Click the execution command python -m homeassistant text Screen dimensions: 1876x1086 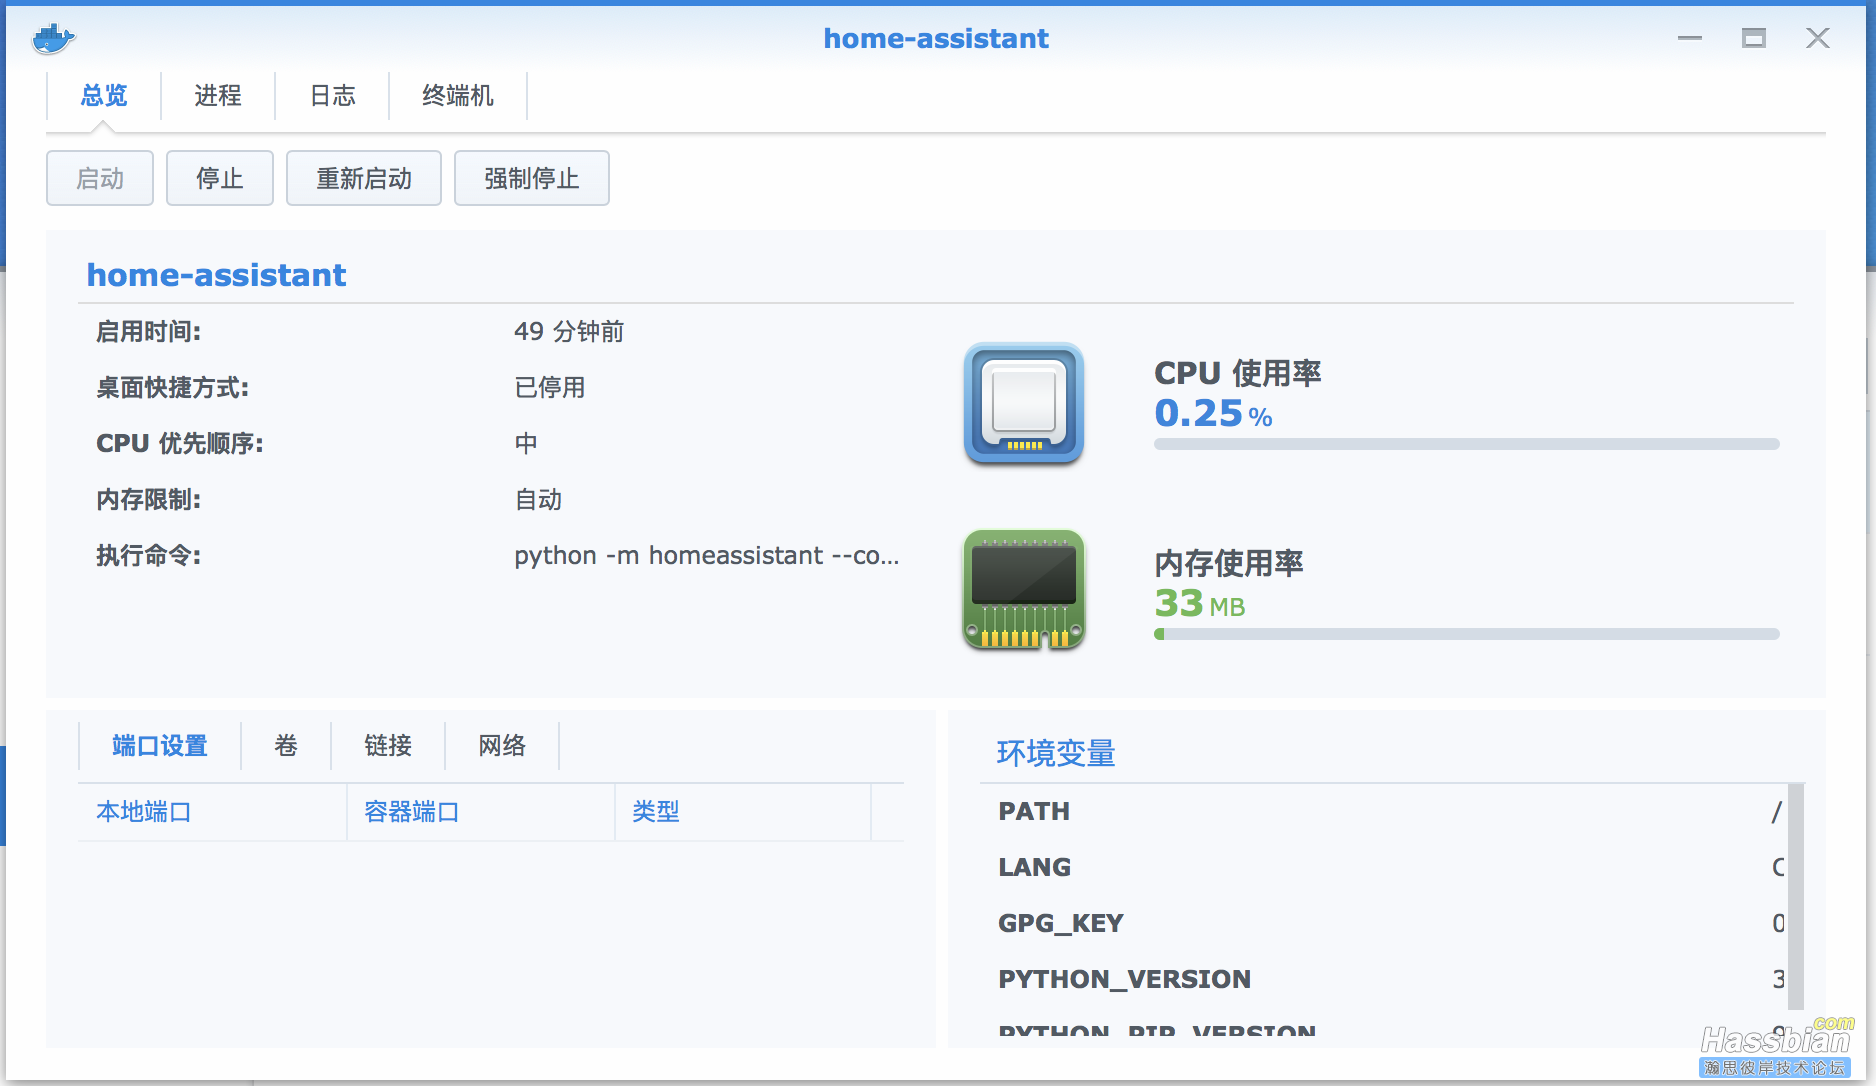coord(707,556)
